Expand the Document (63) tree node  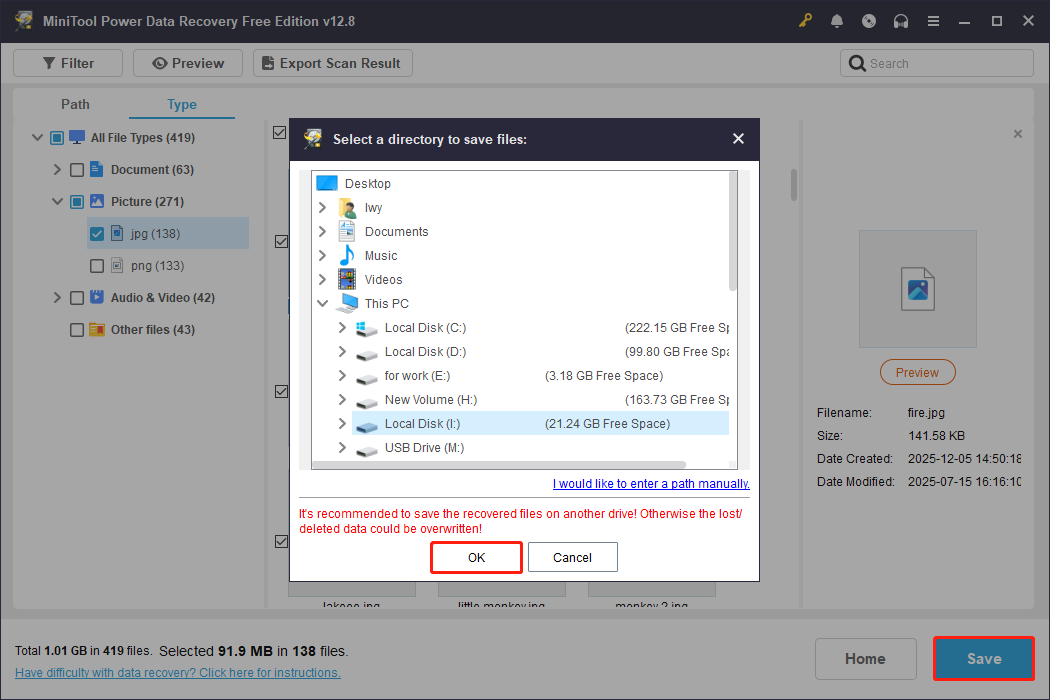(x=57, y=169)
